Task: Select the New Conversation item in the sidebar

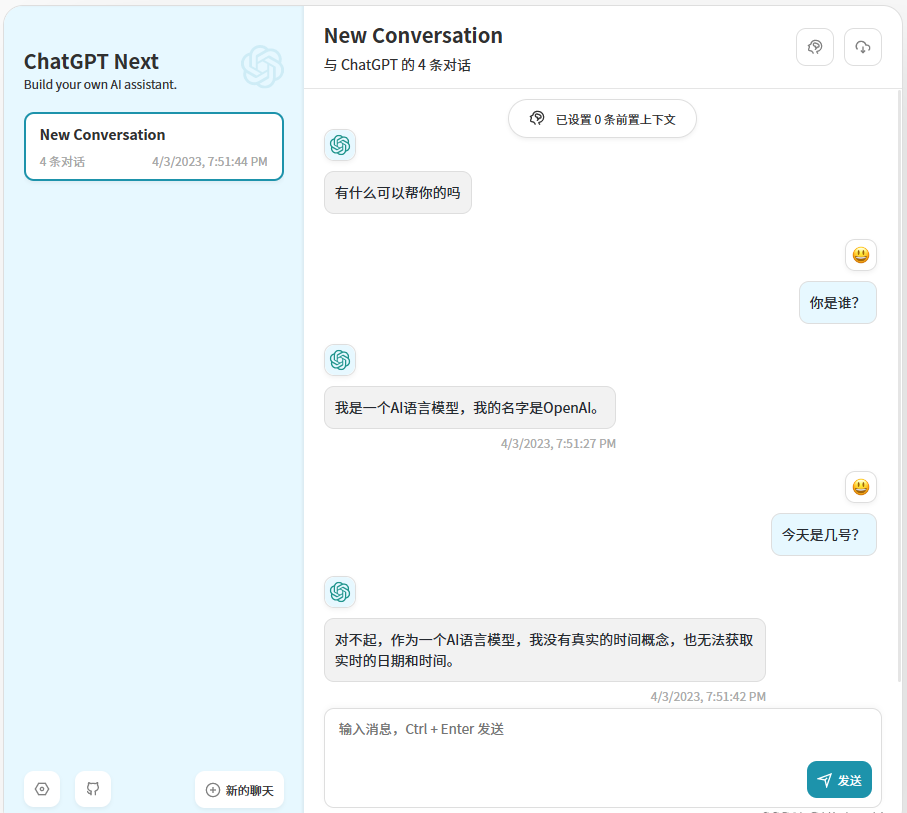Action: [x=153, y=146]
